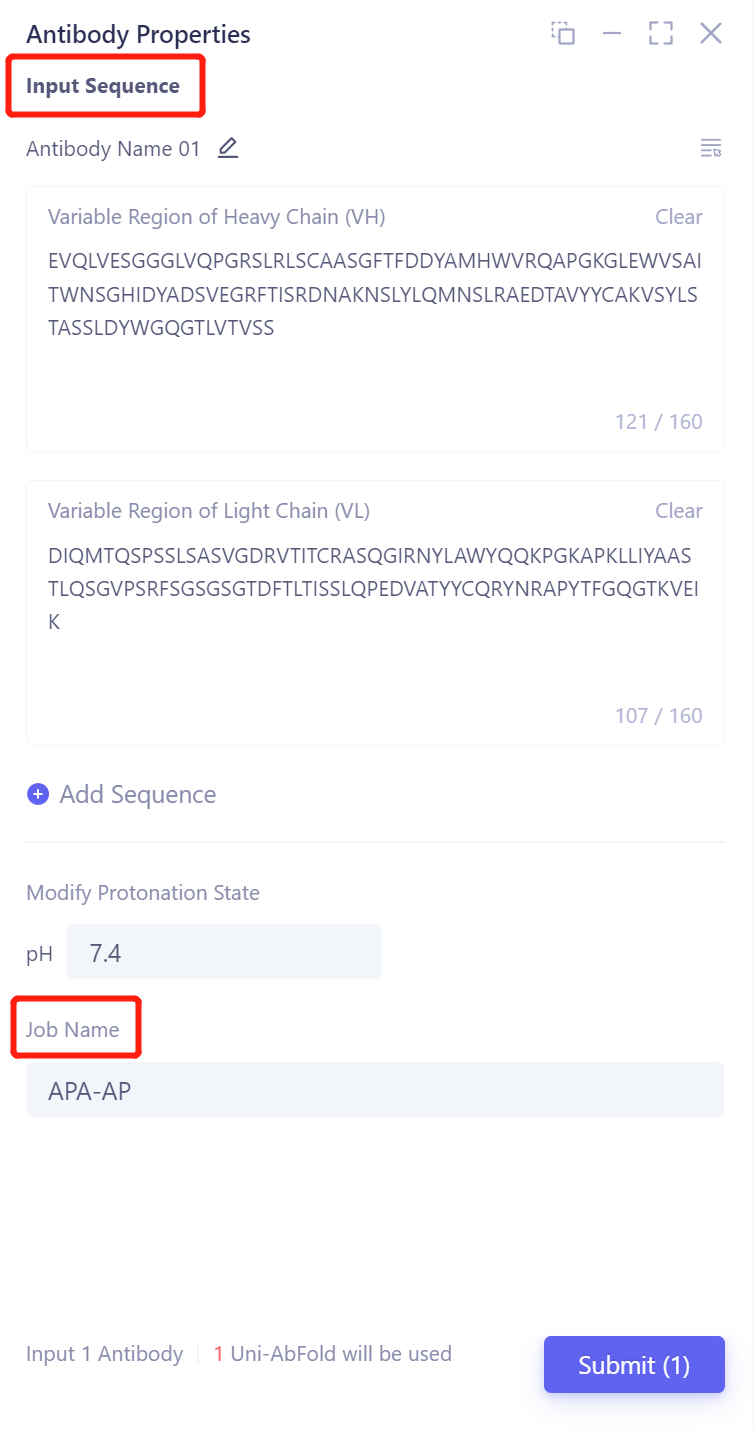Minimize the Antibody Properties panel
The height and width of the screenshot is (1430, 754).
pyautogui.click(x=612, y=33)
